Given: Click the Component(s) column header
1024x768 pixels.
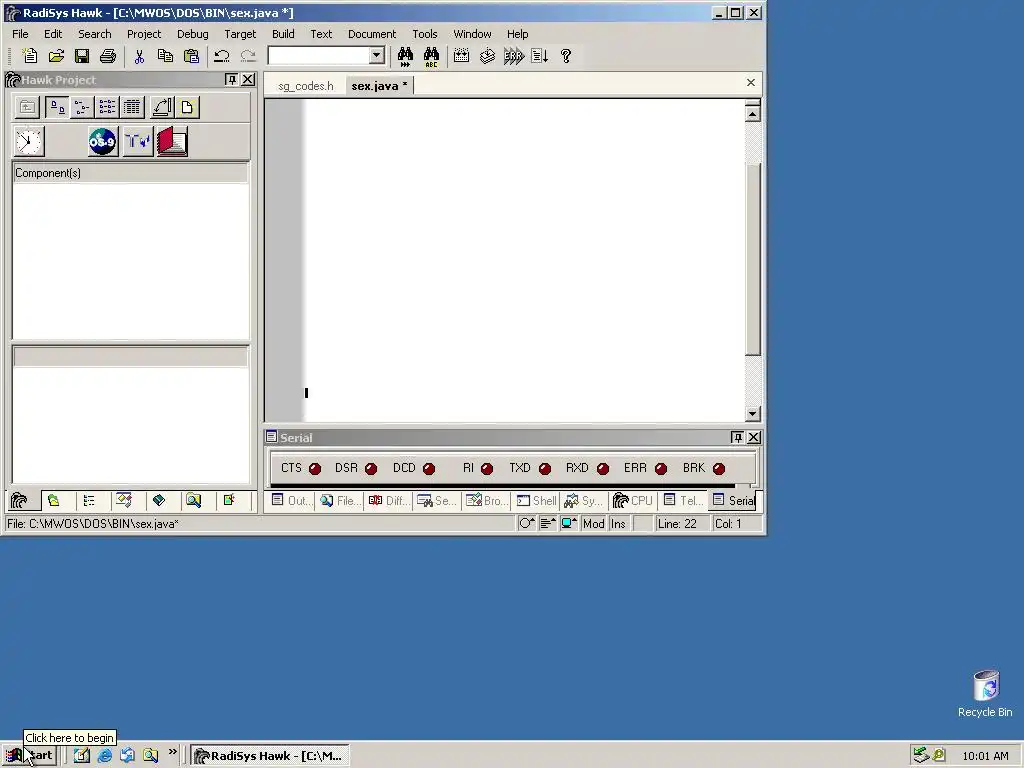Looking at the screenshot, I should coord(131,173).
